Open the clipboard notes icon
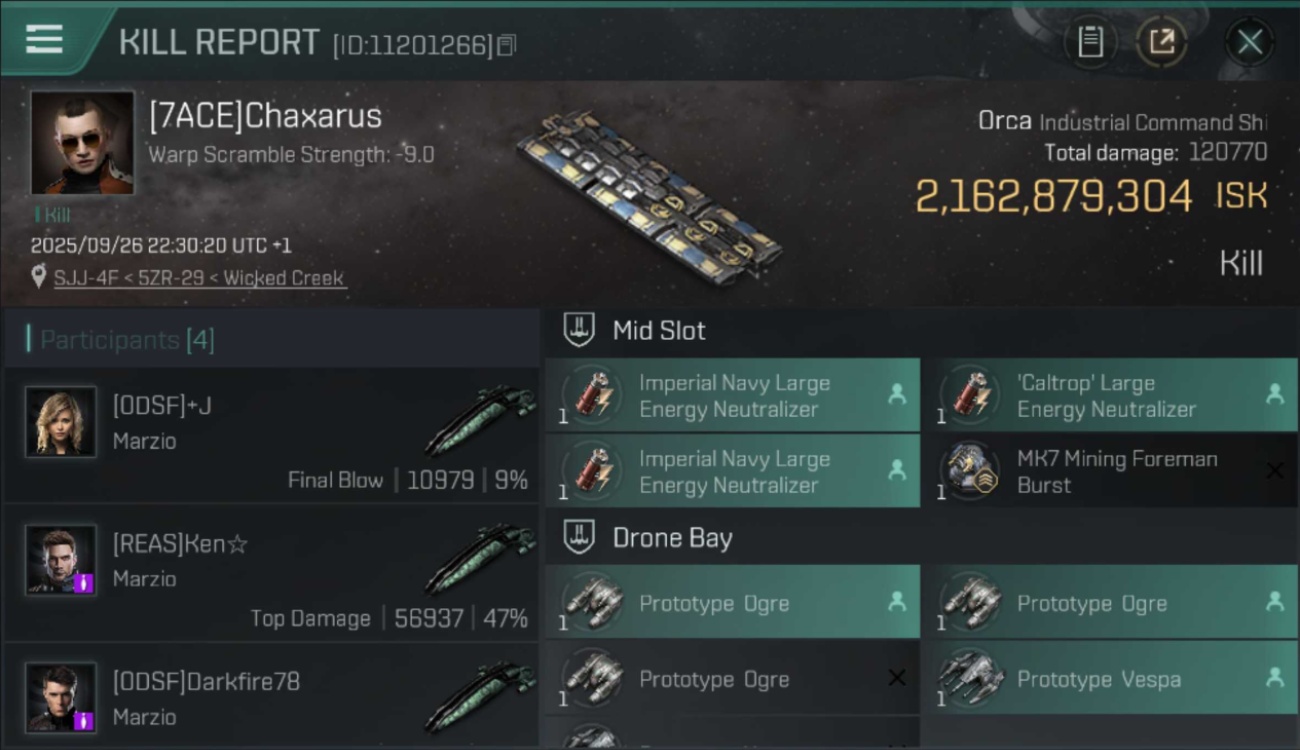 [x=1090, y=42]
